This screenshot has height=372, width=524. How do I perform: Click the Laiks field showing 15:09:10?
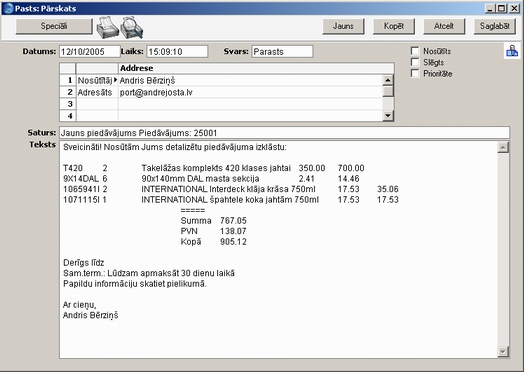click(x=177, y=51)
